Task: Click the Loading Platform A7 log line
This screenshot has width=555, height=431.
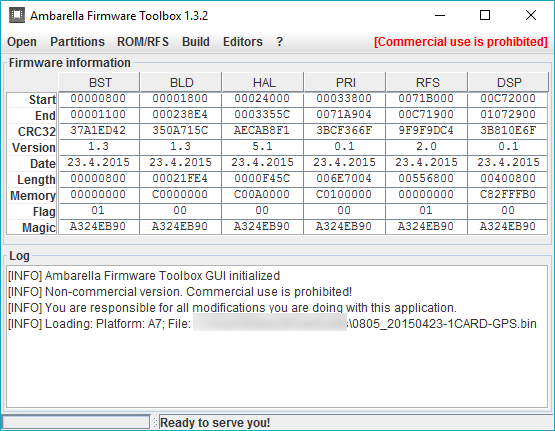Action: [272, 324]
